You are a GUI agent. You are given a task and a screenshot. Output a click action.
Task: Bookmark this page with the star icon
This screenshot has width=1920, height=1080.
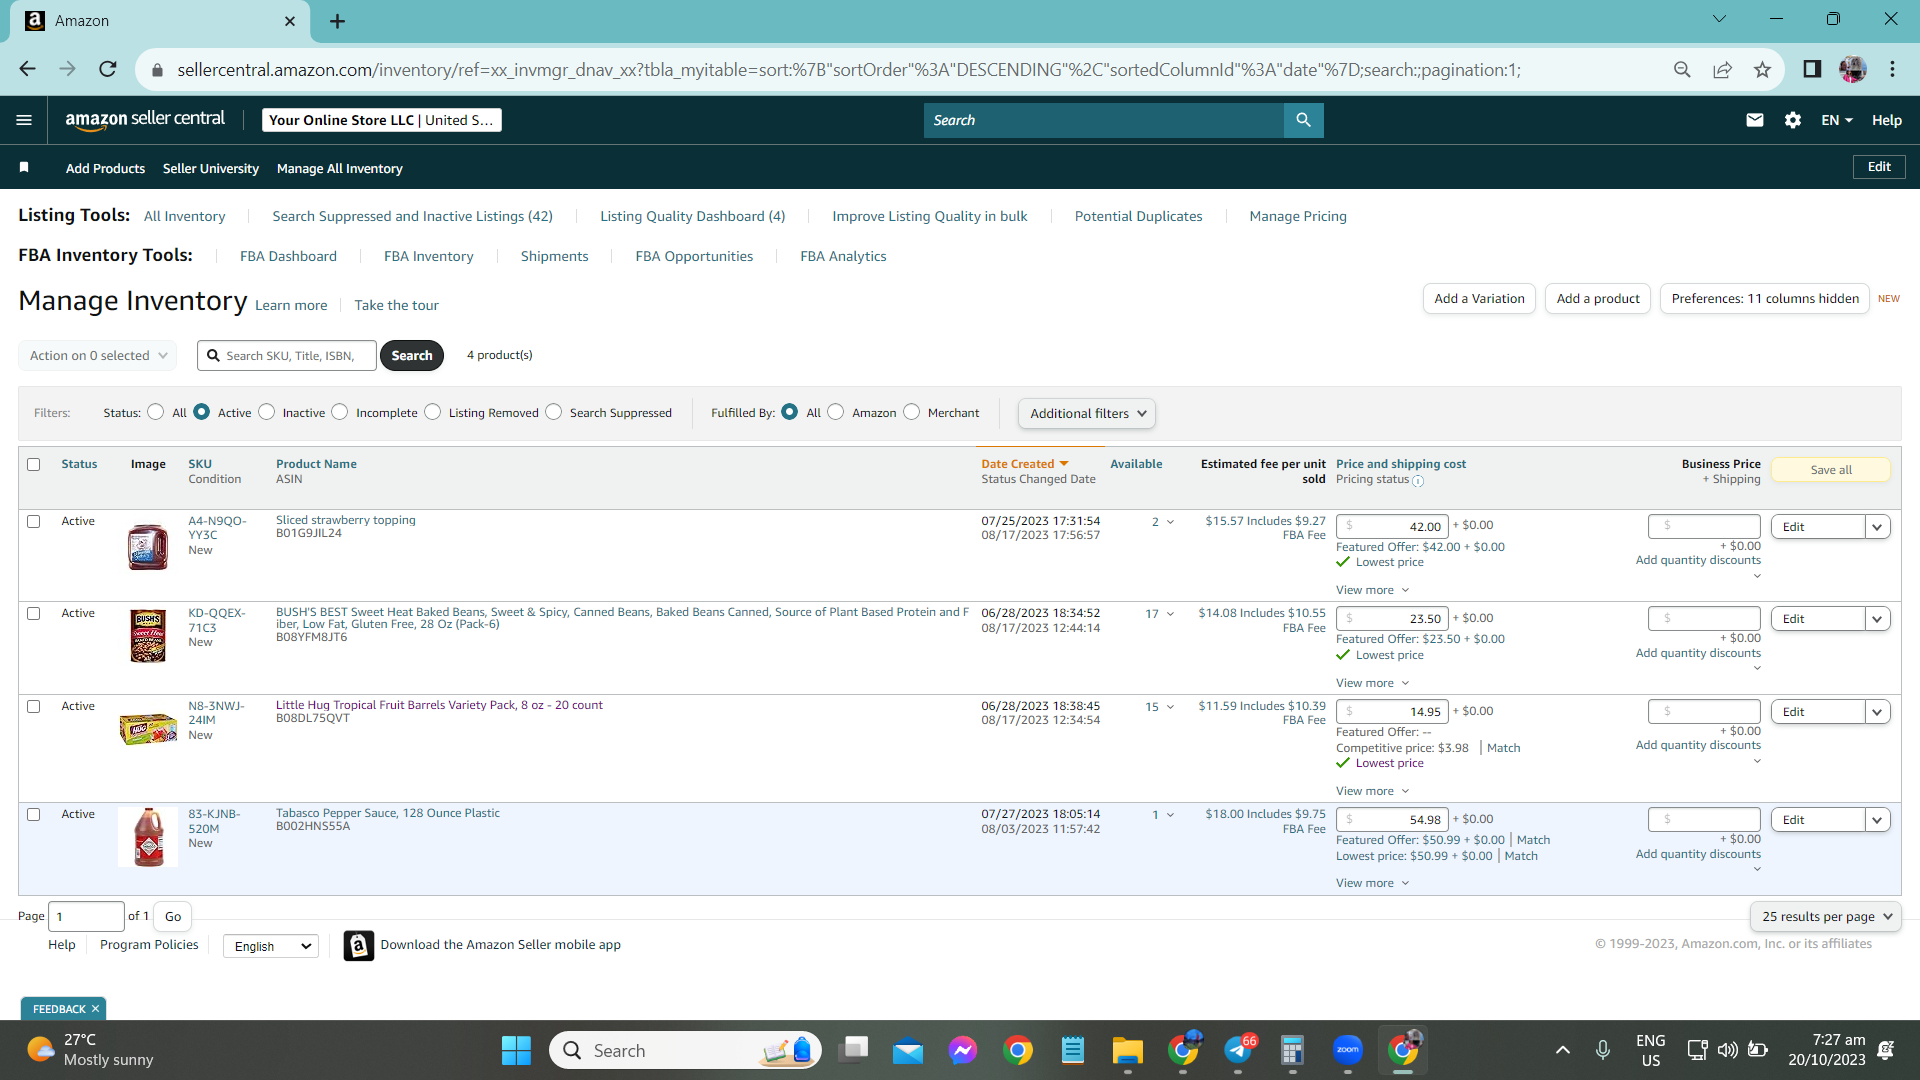coord(1762,69)
